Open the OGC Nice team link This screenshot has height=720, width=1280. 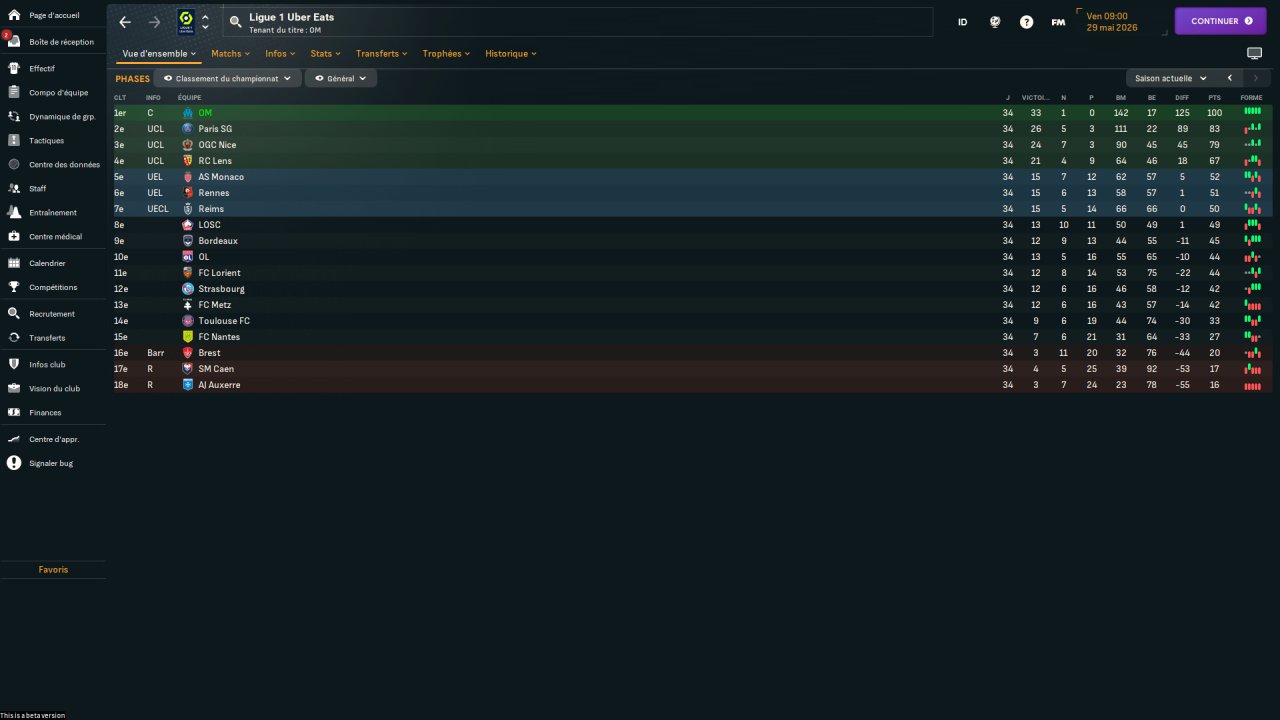[x=217, y=145]
